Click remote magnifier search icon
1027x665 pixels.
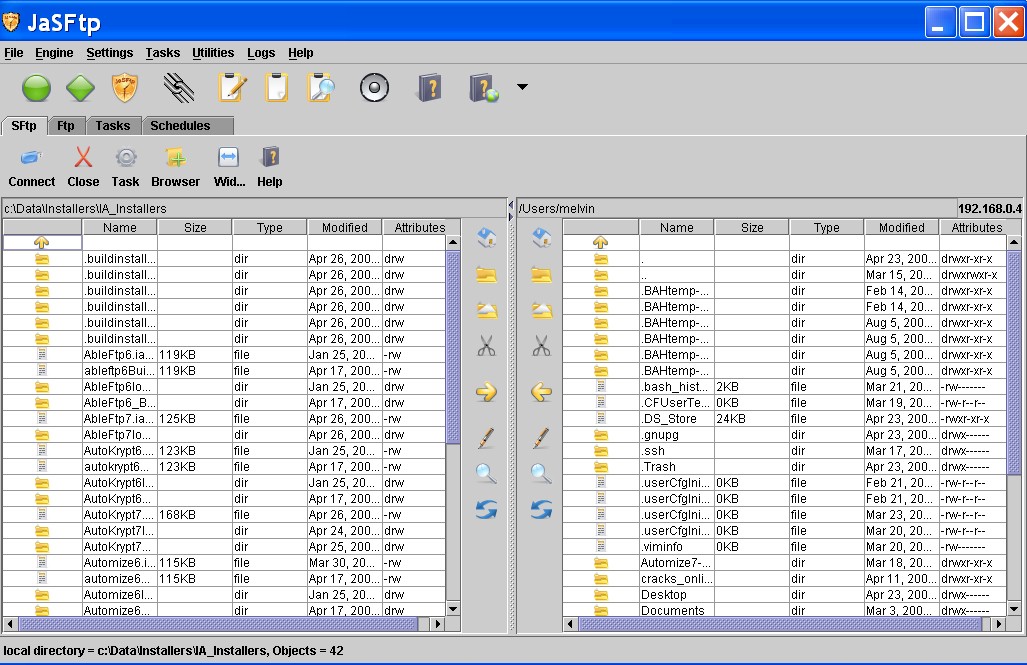click(541, 473)
